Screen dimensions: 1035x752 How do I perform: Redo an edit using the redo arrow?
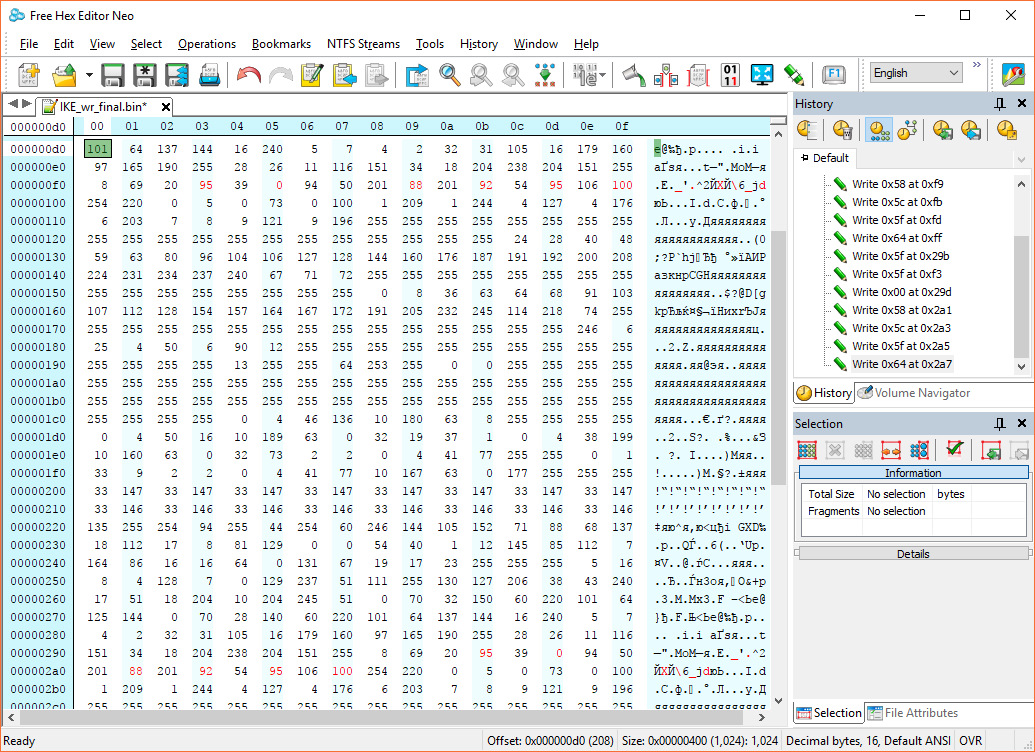click(280, 74)
